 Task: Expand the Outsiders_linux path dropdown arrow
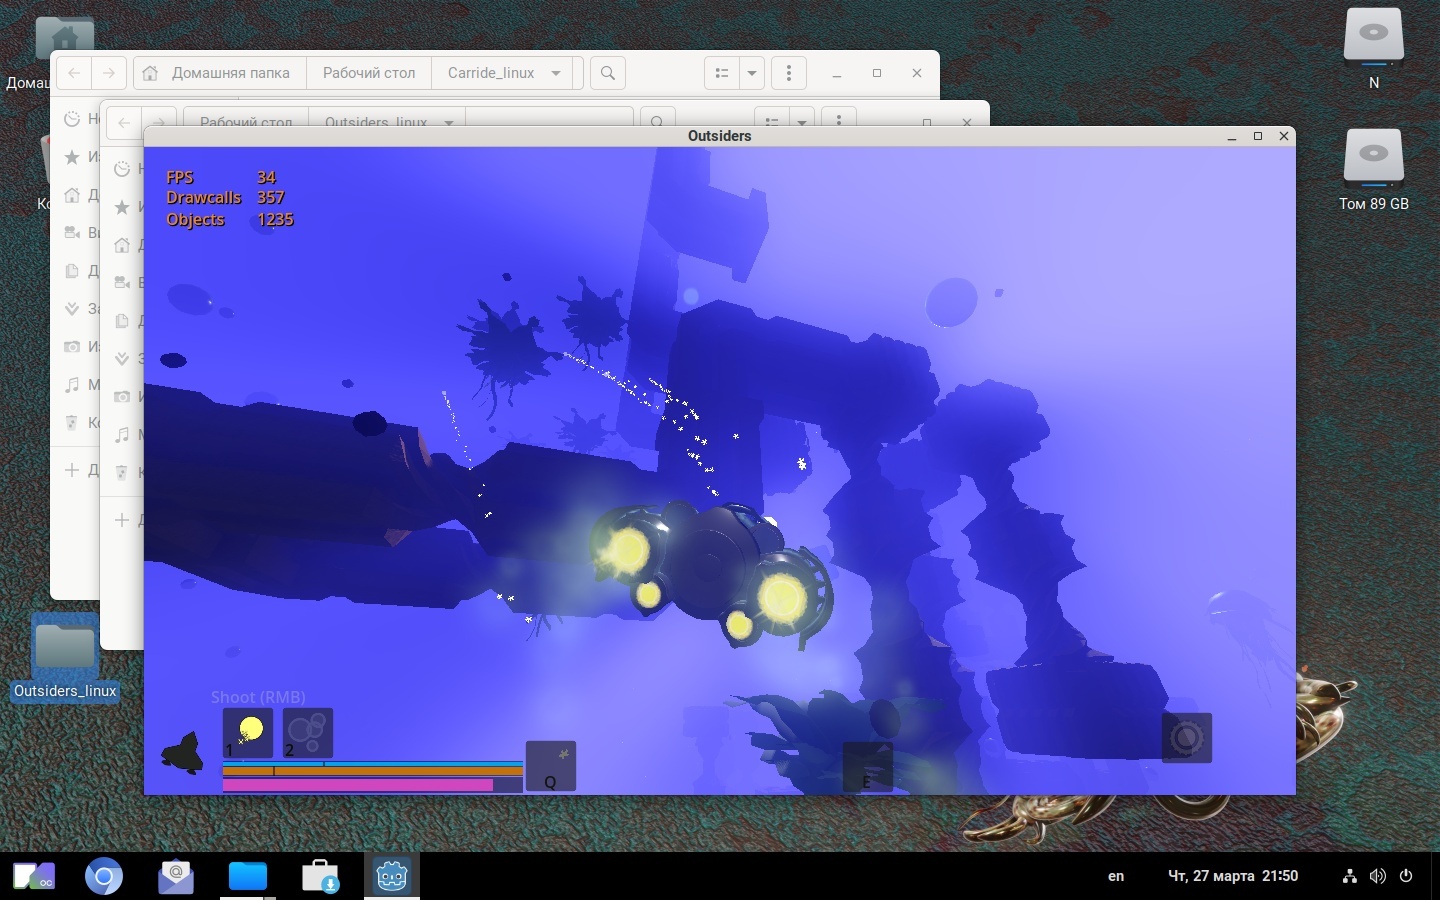click(x=449, y=122)
